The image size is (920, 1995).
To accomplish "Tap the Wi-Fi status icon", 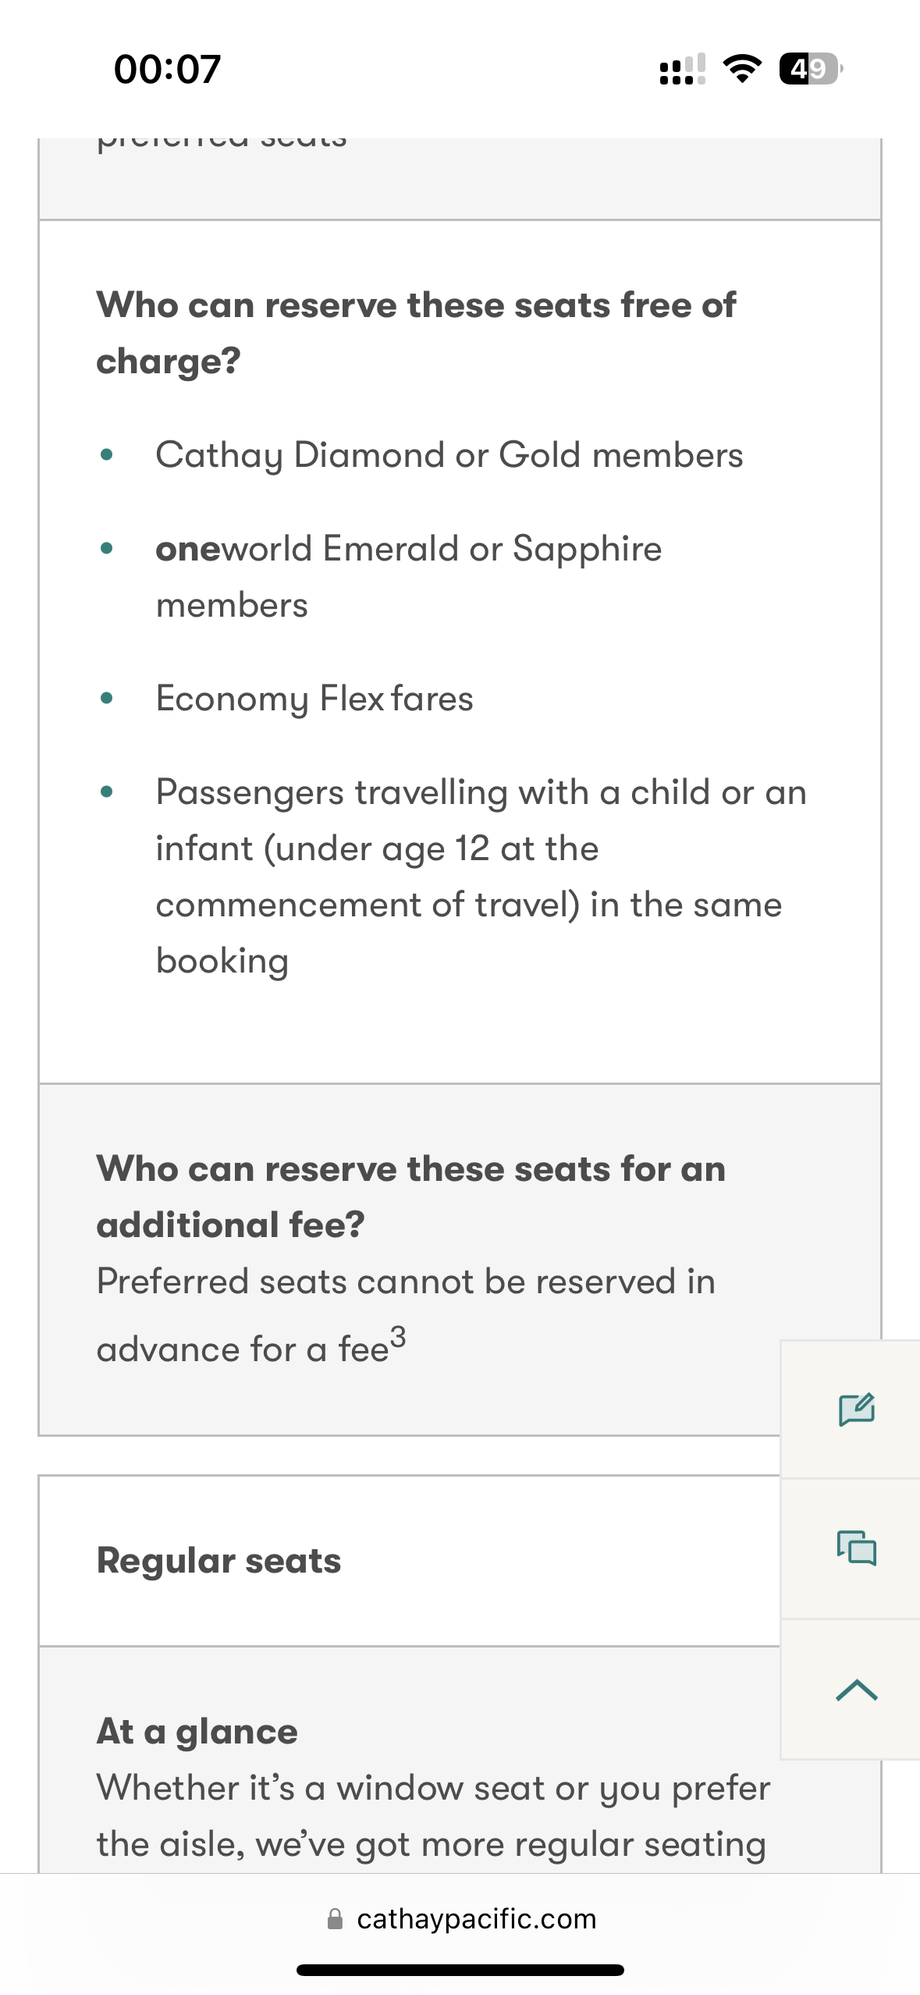I will point(741,68).
